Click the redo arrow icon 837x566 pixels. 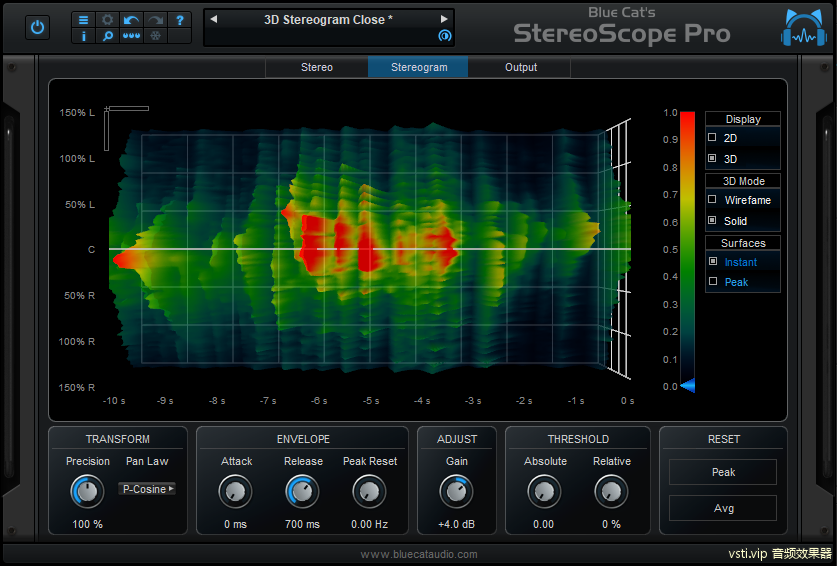point(155,20)
